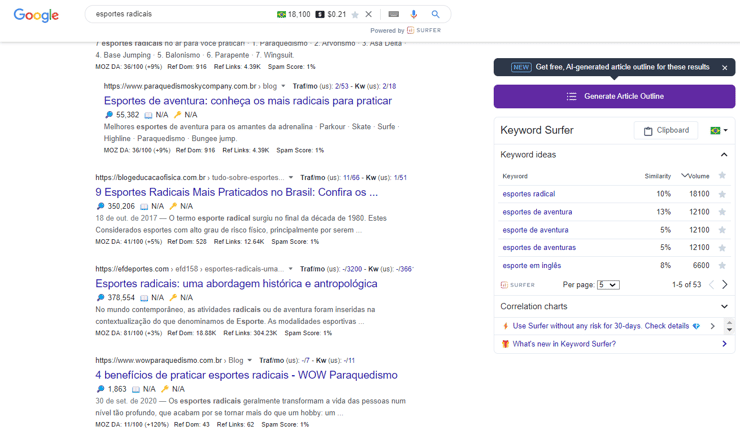Click Surfer logo in keyword panel footer
This screenshot has width=740, height=439.
point(518,285)
